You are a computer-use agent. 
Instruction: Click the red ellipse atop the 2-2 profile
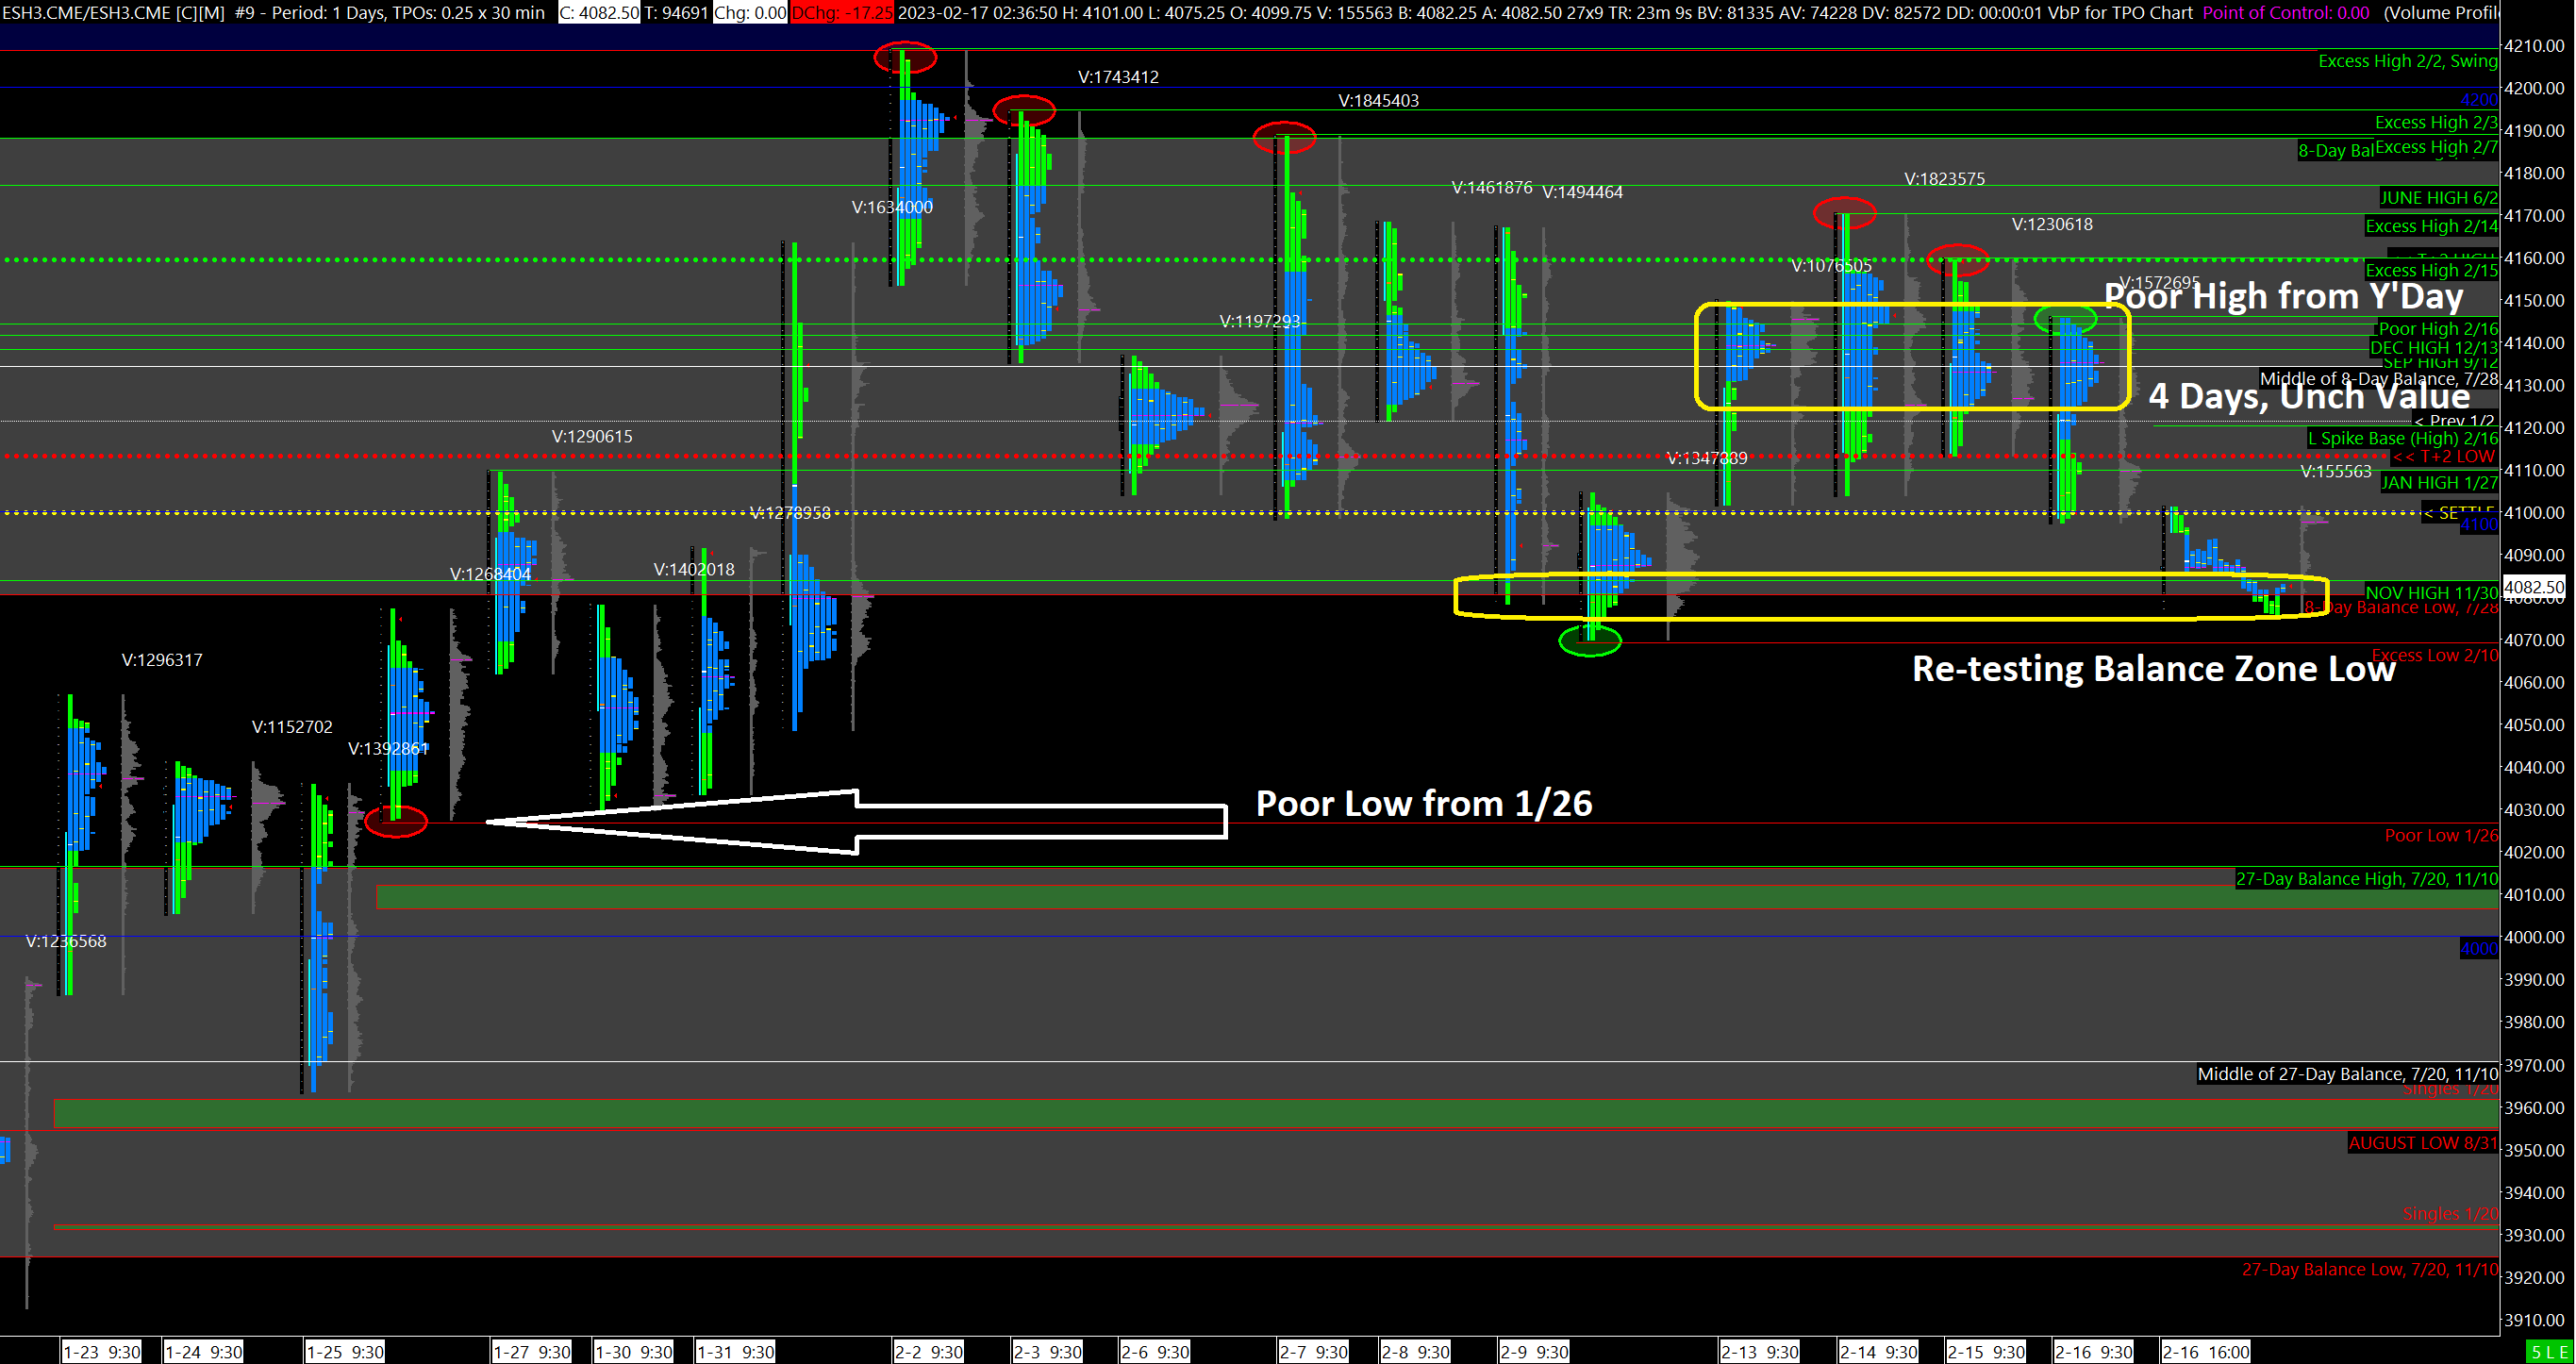tap(905, 58)
